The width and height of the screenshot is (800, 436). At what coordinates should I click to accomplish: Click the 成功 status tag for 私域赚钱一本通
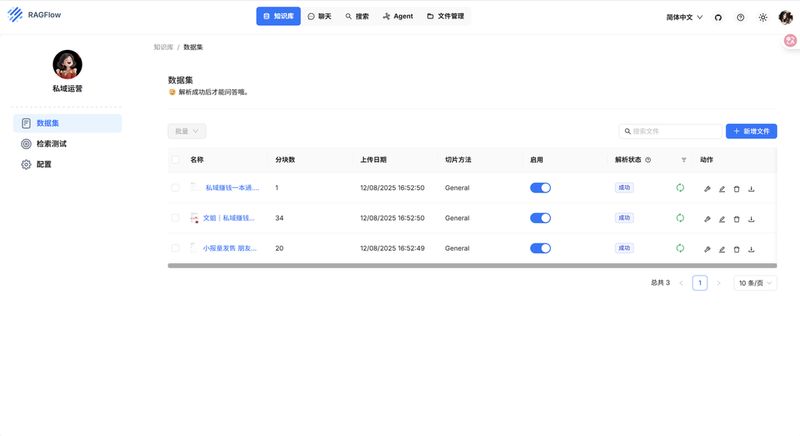[624, 188]
